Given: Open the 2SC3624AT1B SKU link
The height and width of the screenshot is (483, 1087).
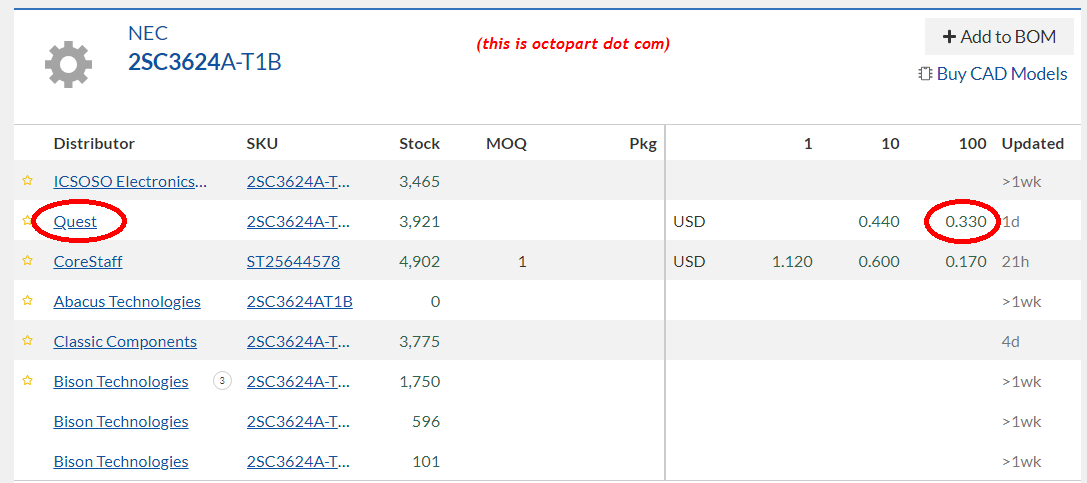Looking at the screenshot, I should [299, 301].
